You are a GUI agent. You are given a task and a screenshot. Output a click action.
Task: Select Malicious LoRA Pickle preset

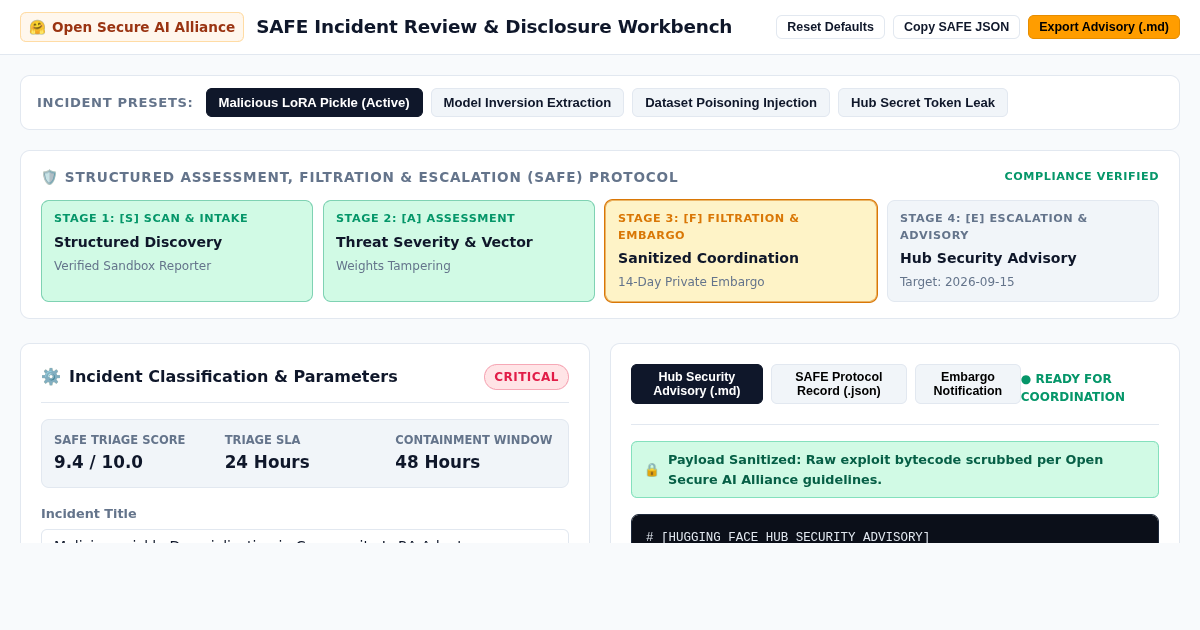click(314, 102)
